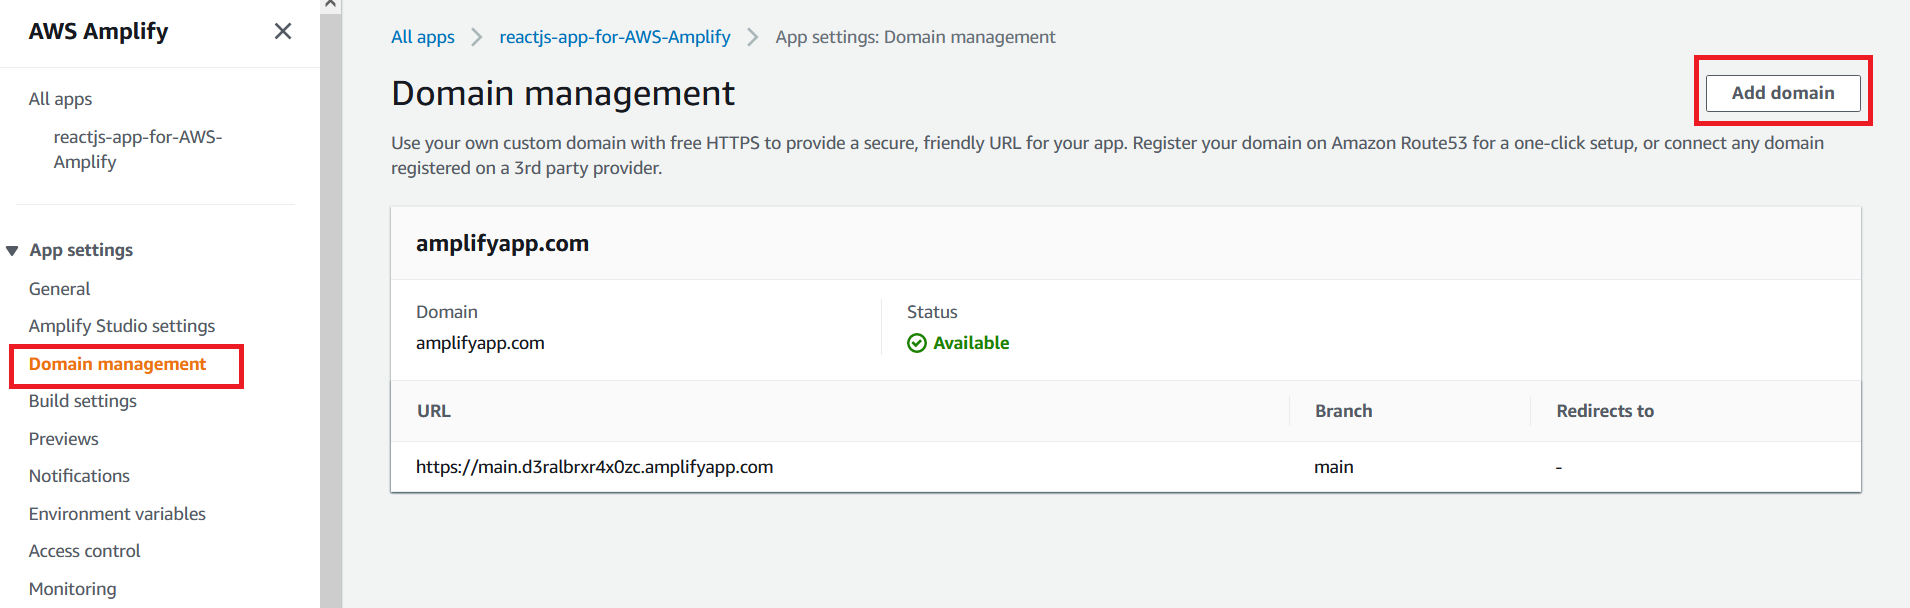
Task: Click the All apps breadcrumb link
Action: pos(422,37)
